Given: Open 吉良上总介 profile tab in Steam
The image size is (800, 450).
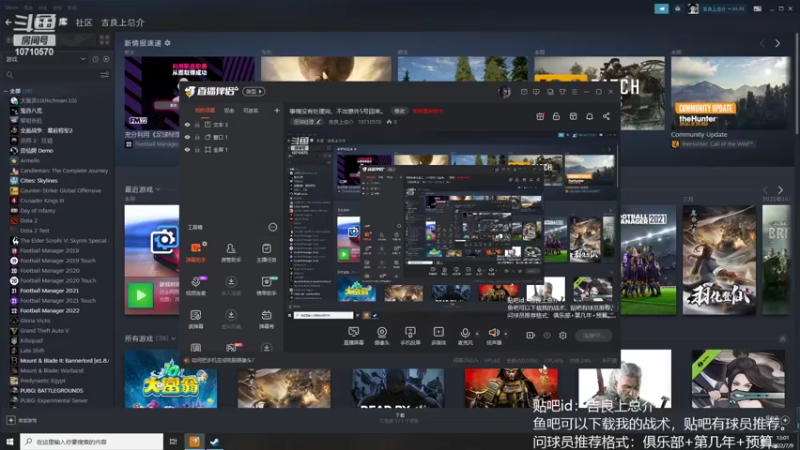Looking at the screenshot, I should tap(123, 22).
